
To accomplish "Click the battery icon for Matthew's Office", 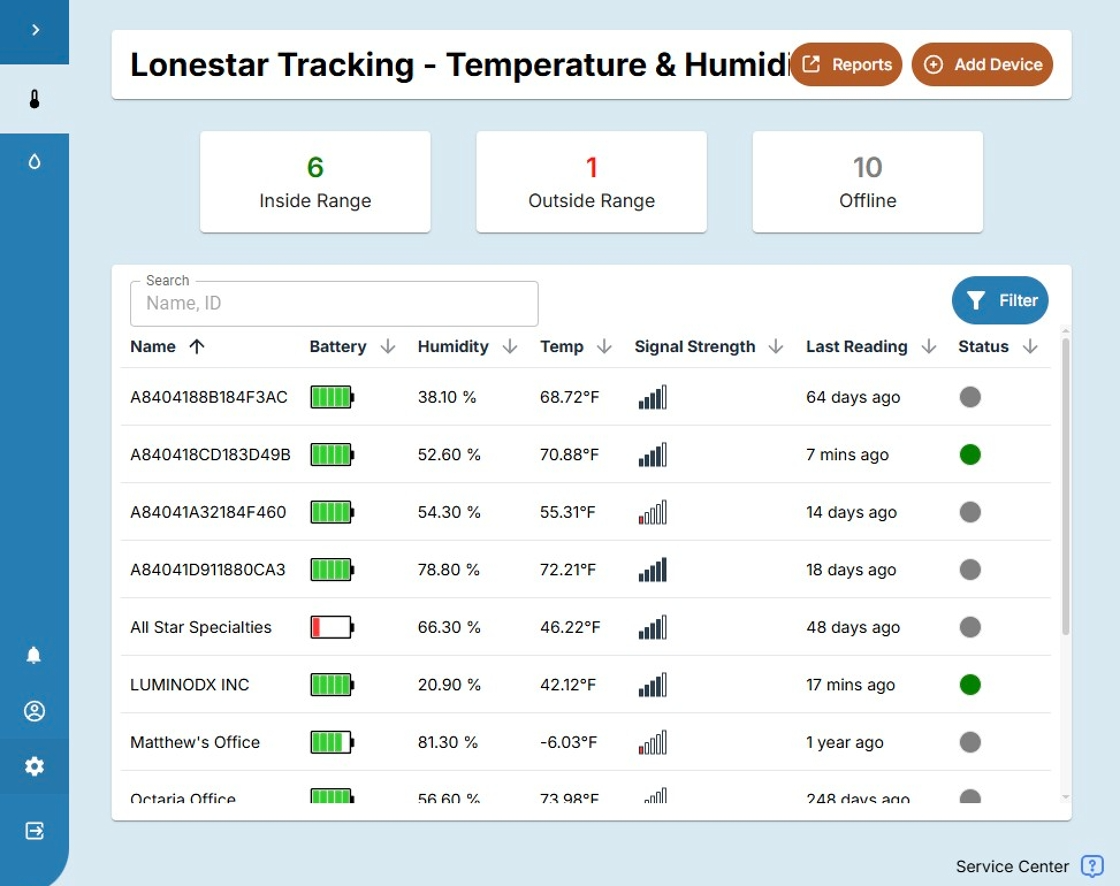I will point(332,742).
